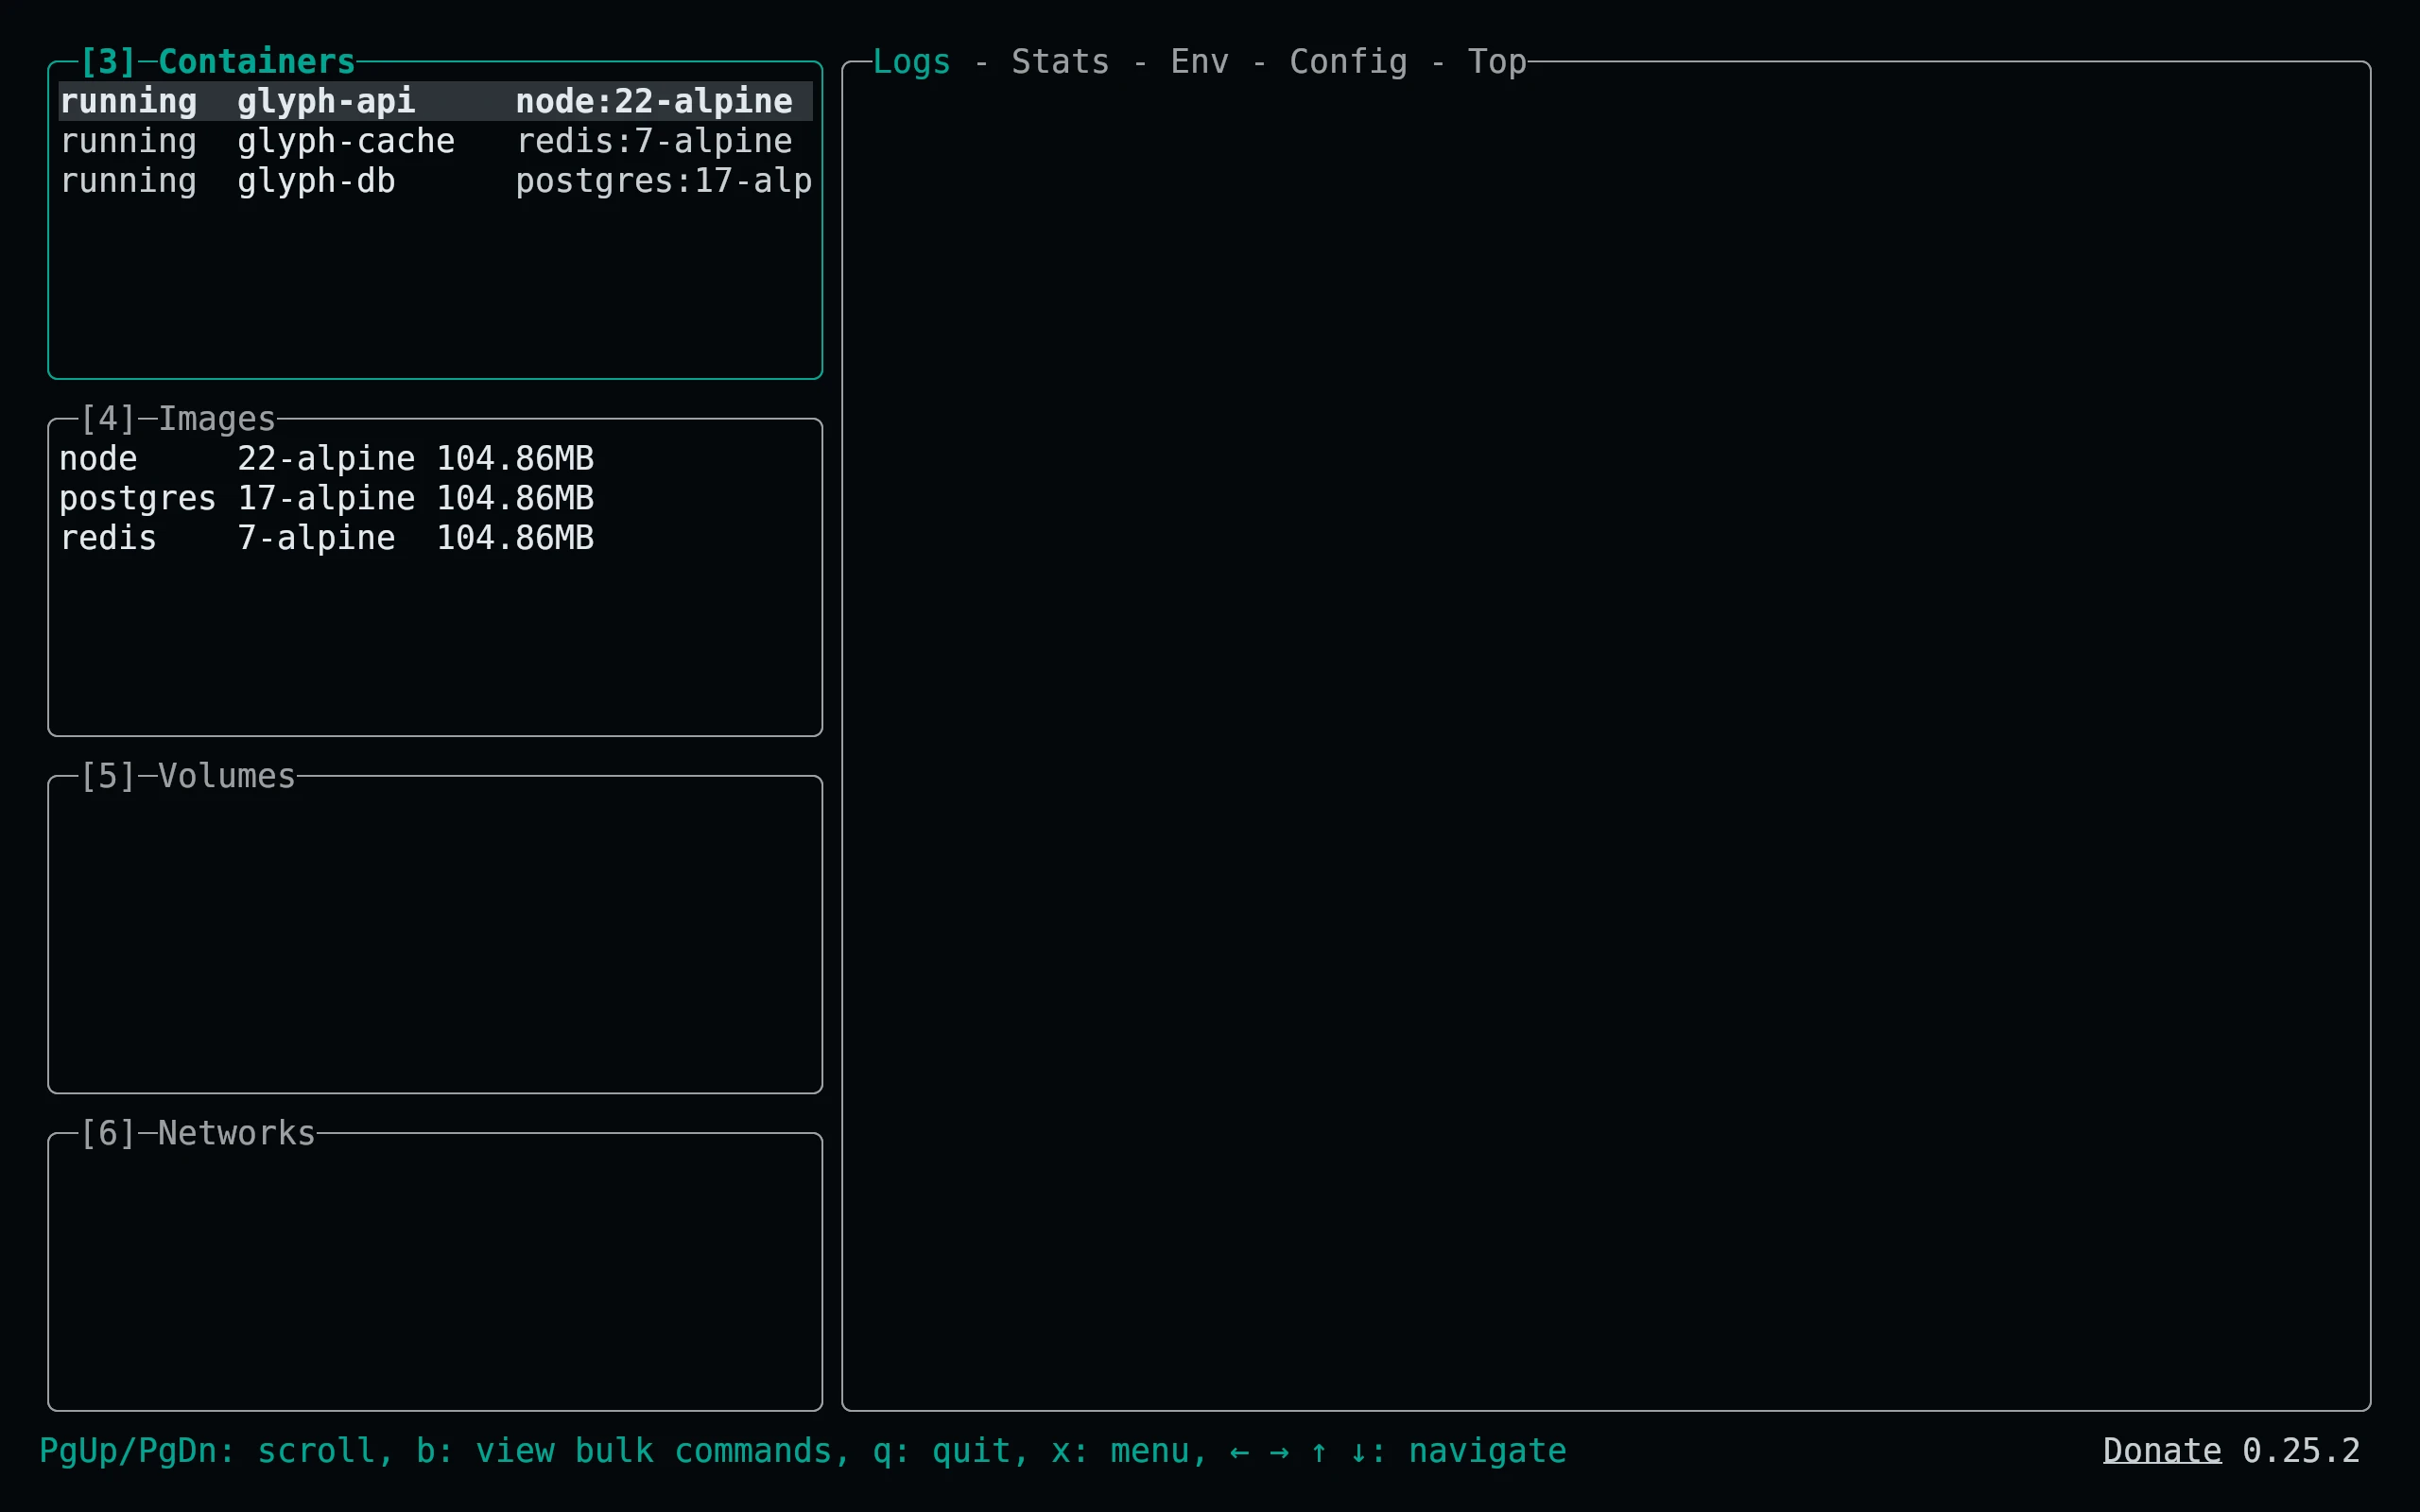Select the glyph-db container row
This screenshot has height=1512, width=2420.
coord(435,181)
